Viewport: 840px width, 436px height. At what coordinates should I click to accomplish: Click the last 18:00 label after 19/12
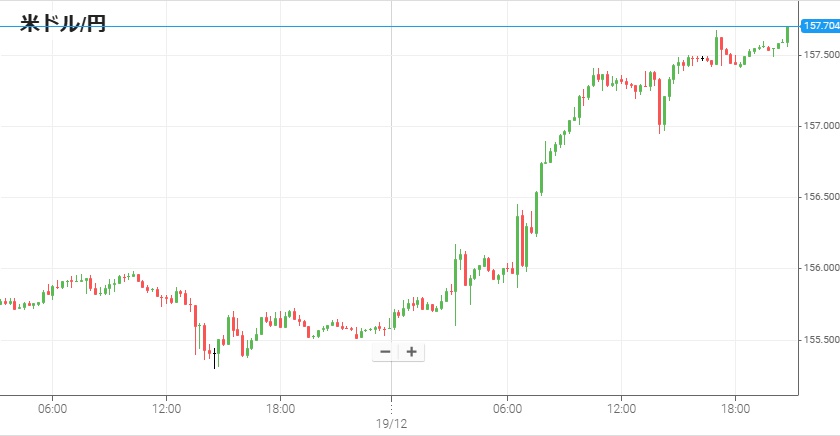pyautogui.click(x=736, y=408)
